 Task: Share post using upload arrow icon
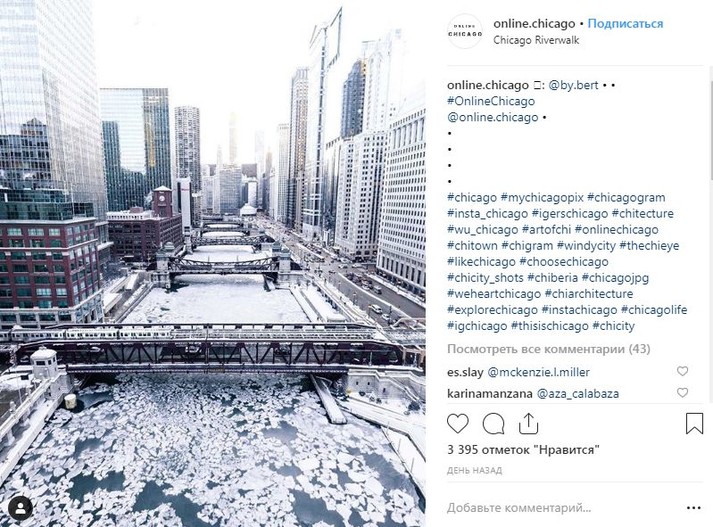pos(528,423)
